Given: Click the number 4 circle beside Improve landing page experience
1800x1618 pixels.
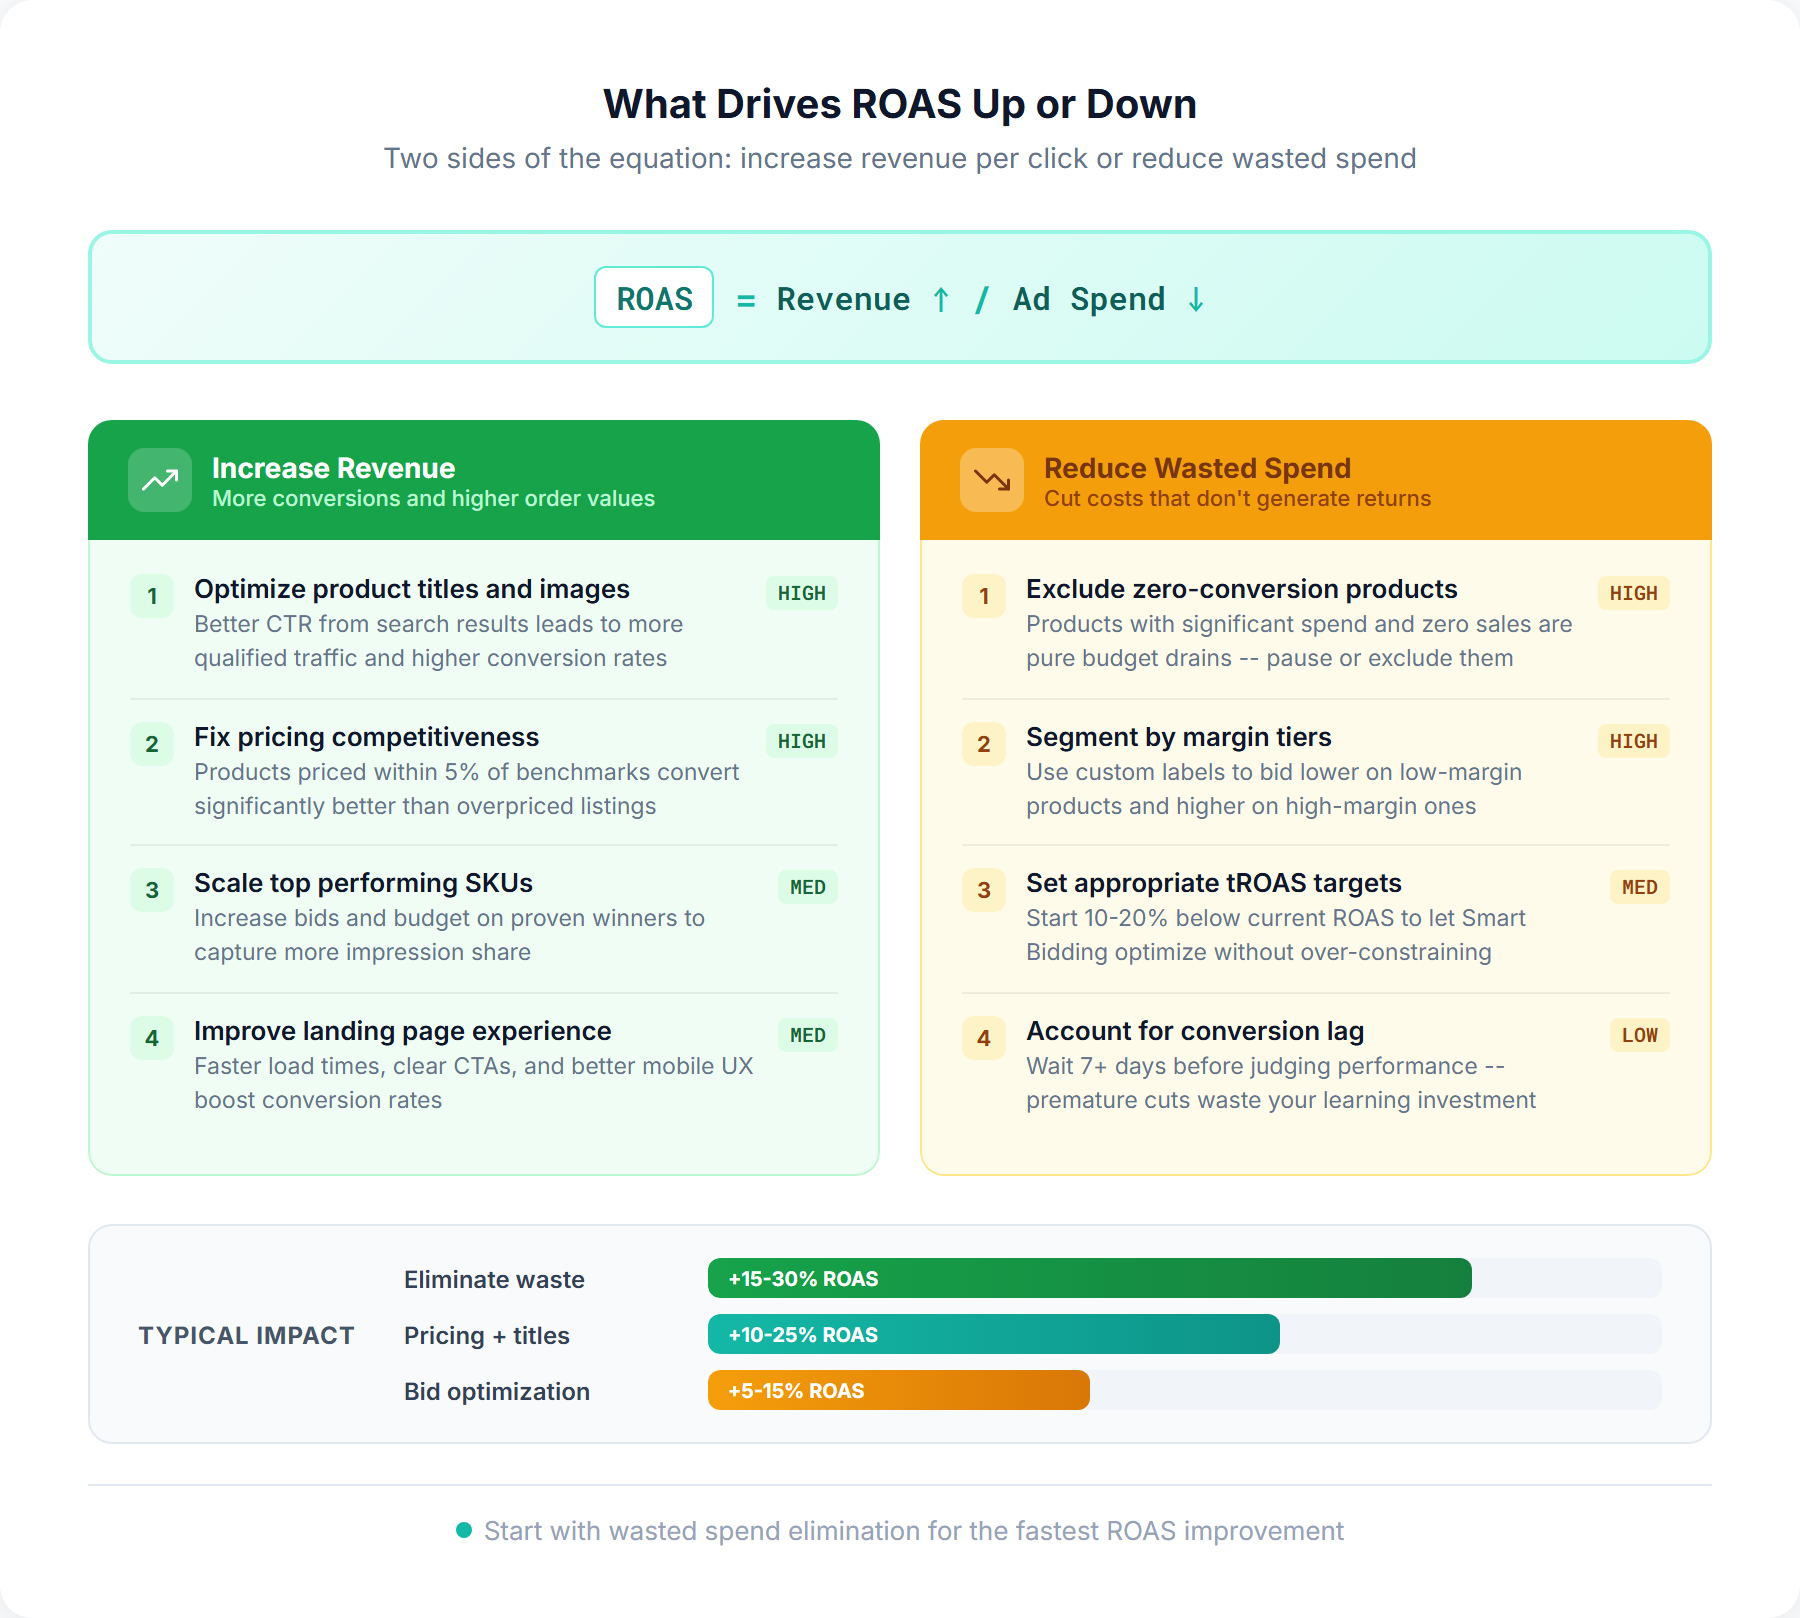Looking at the screenshot, I should click(152, 1038).
